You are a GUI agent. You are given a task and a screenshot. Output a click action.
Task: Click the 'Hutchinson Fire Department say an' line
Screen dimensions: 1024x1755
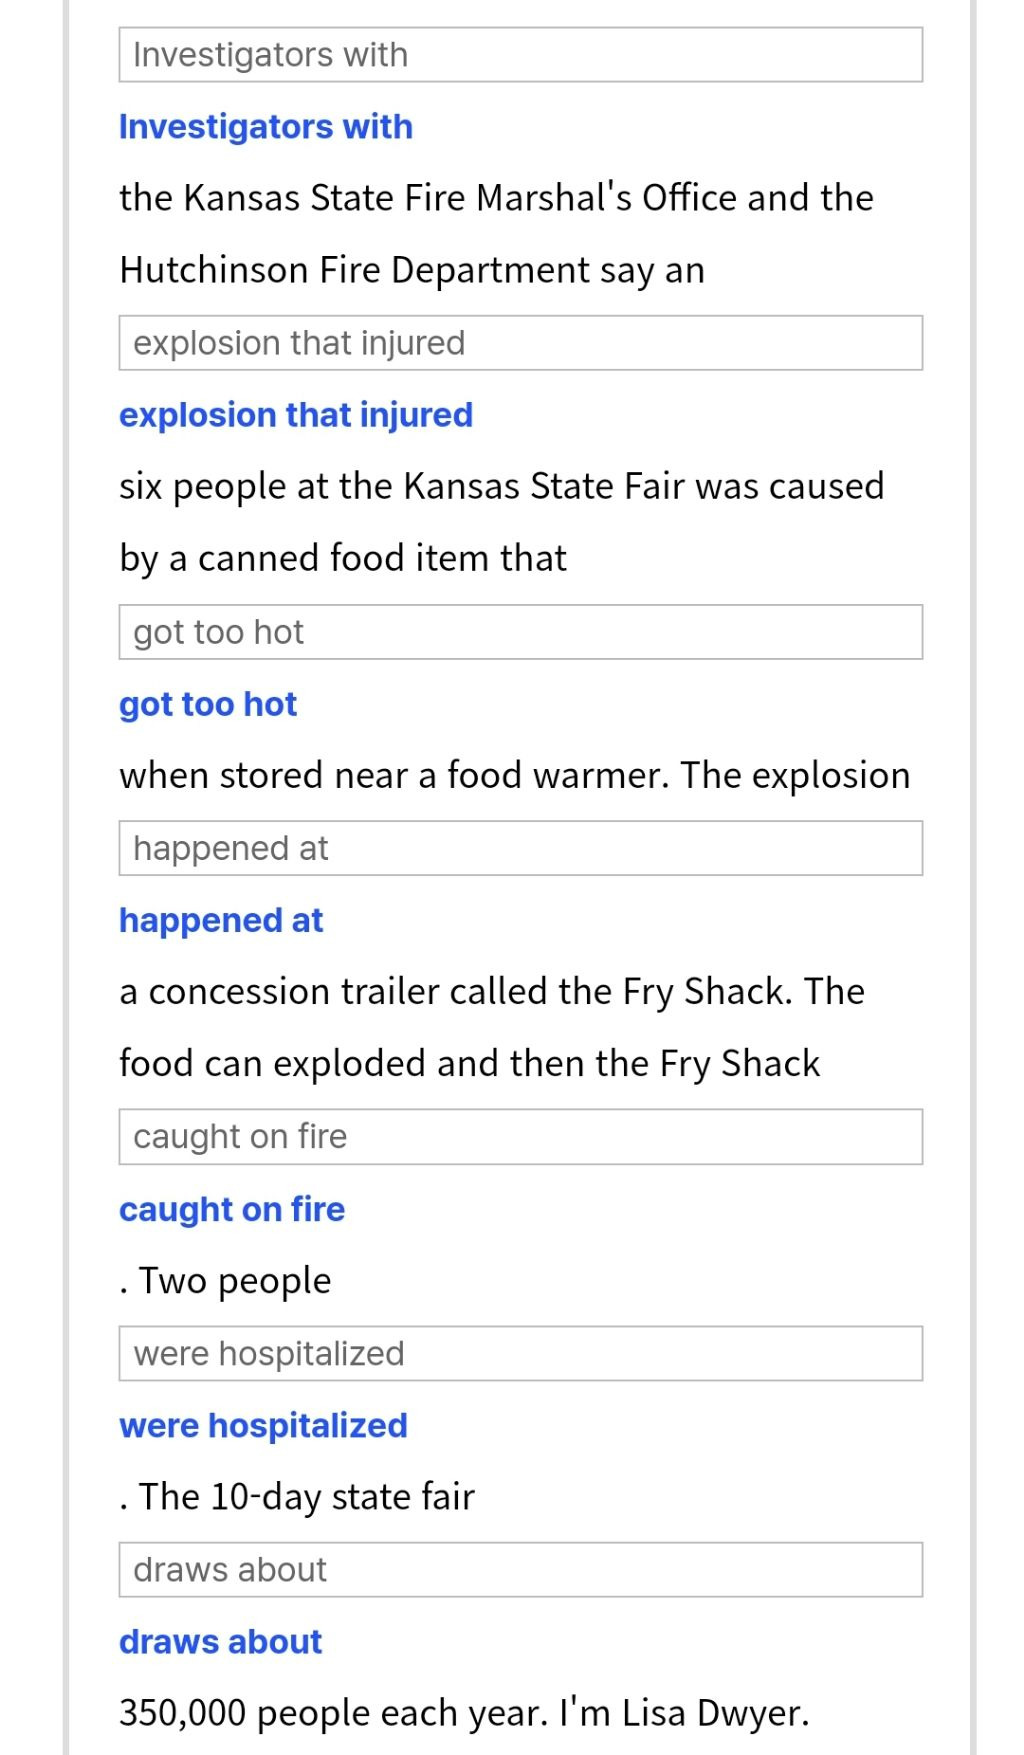point(412,270)
